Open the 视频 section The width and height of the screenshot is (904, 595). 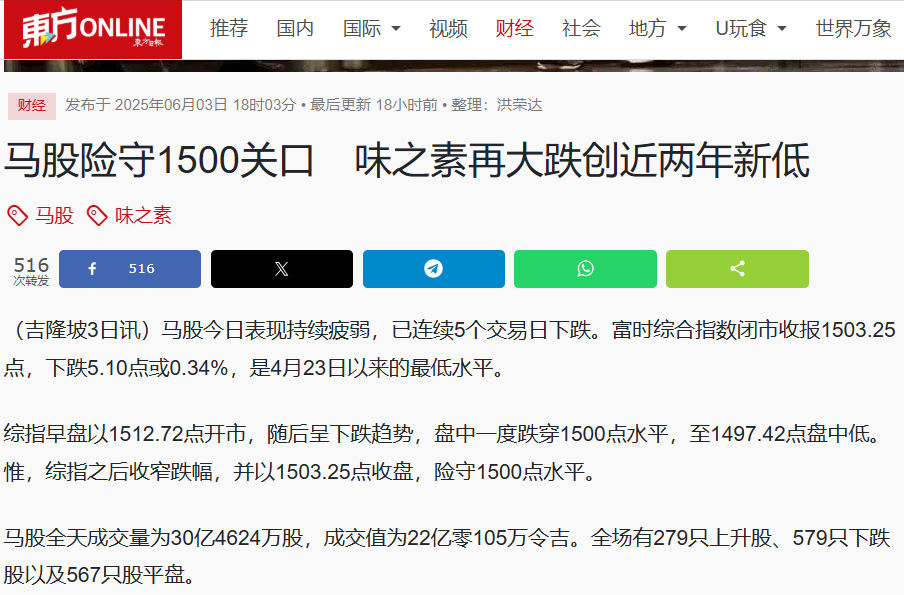(449, 28)
